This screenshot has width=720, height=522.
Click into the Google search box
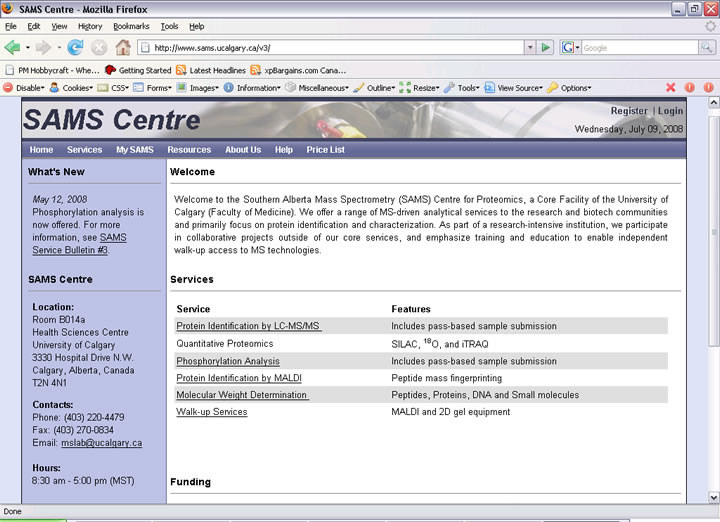point(640,47)
